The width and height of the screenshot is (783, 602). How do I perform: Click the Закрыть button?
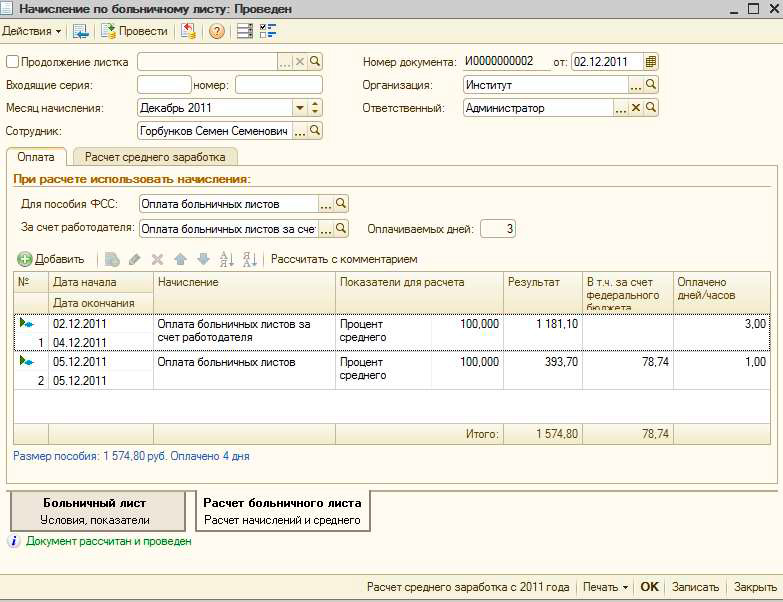[x=755, y=587]
